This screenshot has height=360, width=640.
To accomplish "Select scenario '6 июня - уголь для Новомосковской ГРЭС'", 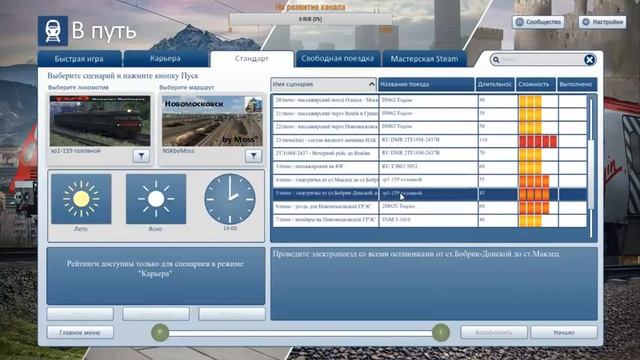I will click(326, 207).
